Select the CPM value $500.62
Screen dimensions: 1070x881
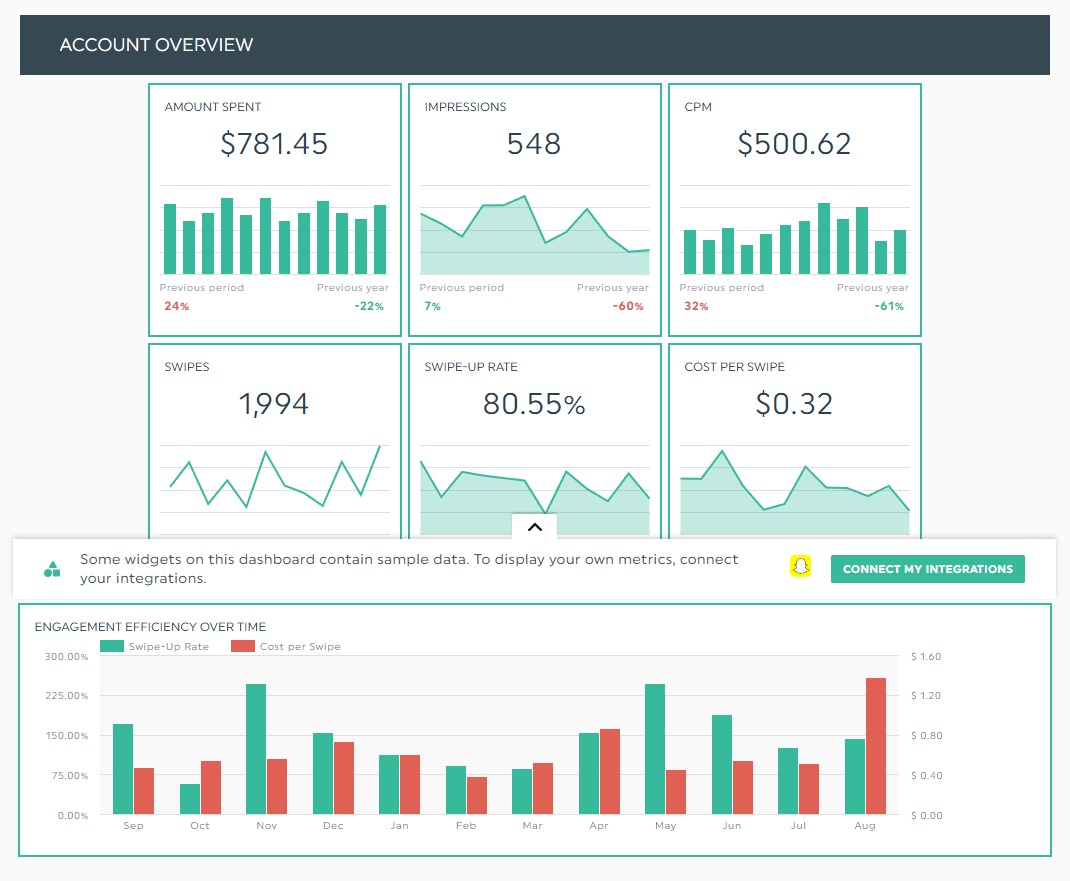[x=794, y=144]
